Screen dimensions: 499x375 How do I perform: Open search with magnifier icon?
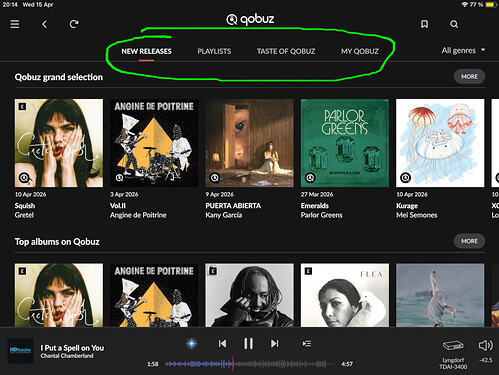454,24
